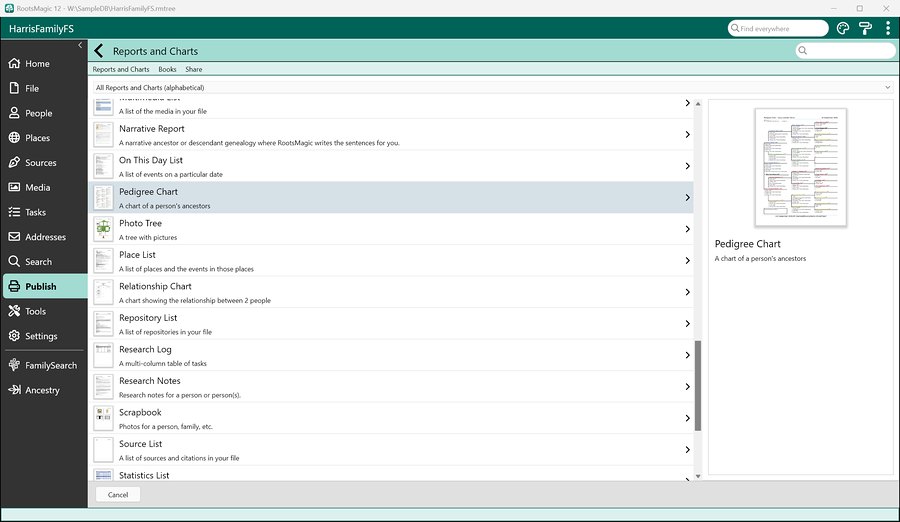Expand the Narrative Report row chevron
The height and width of the screenshot is (522, 900).
tap(687, 134)
